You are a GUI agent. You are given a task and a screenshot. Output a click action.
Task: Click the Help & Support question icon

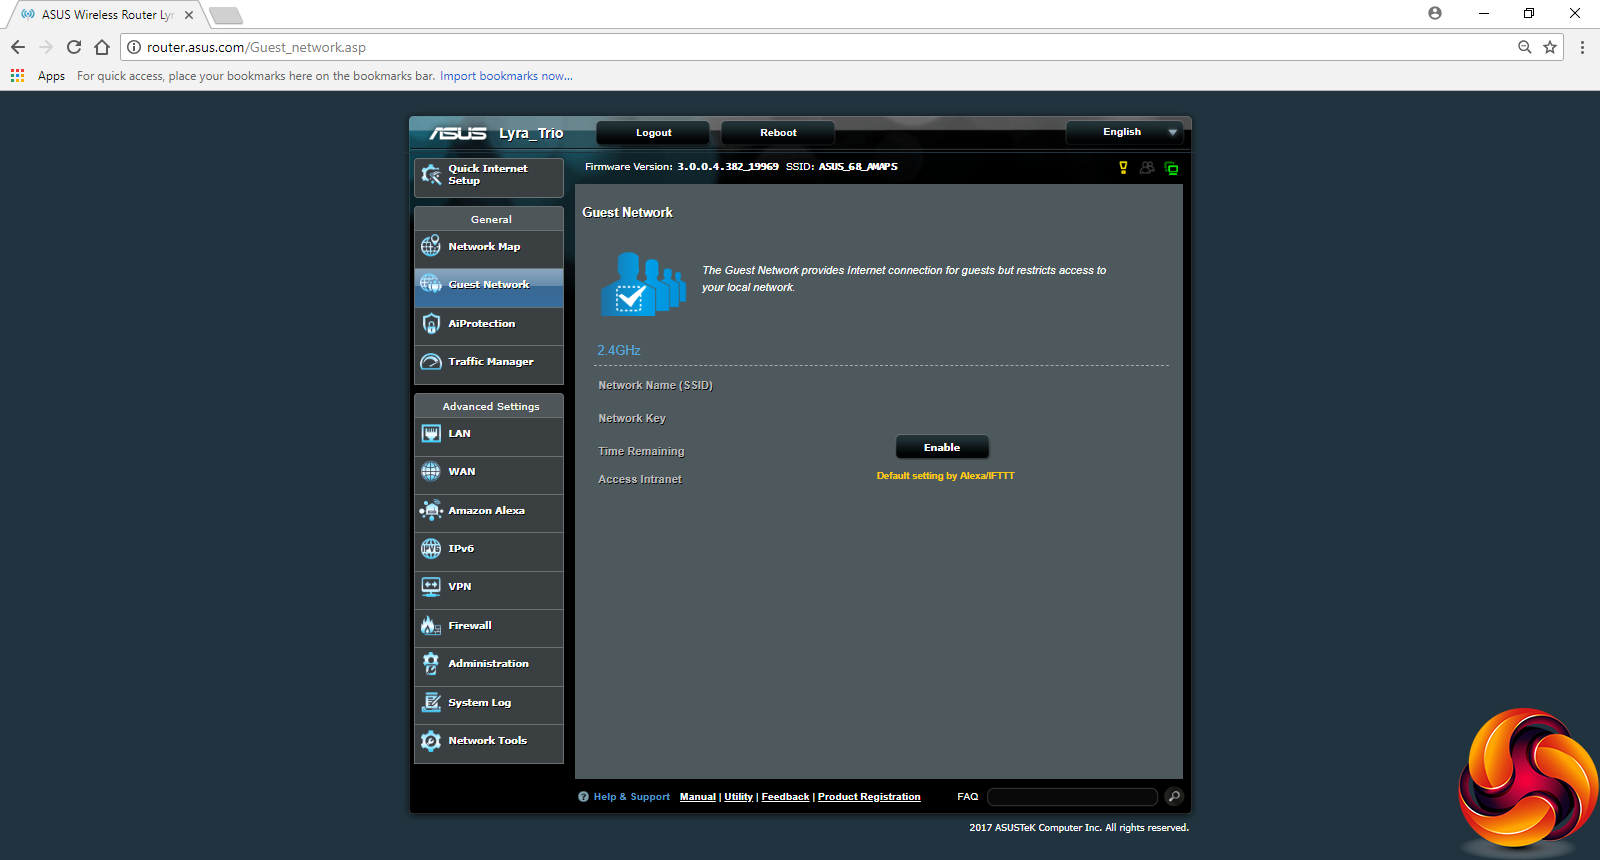pos(583,797)
